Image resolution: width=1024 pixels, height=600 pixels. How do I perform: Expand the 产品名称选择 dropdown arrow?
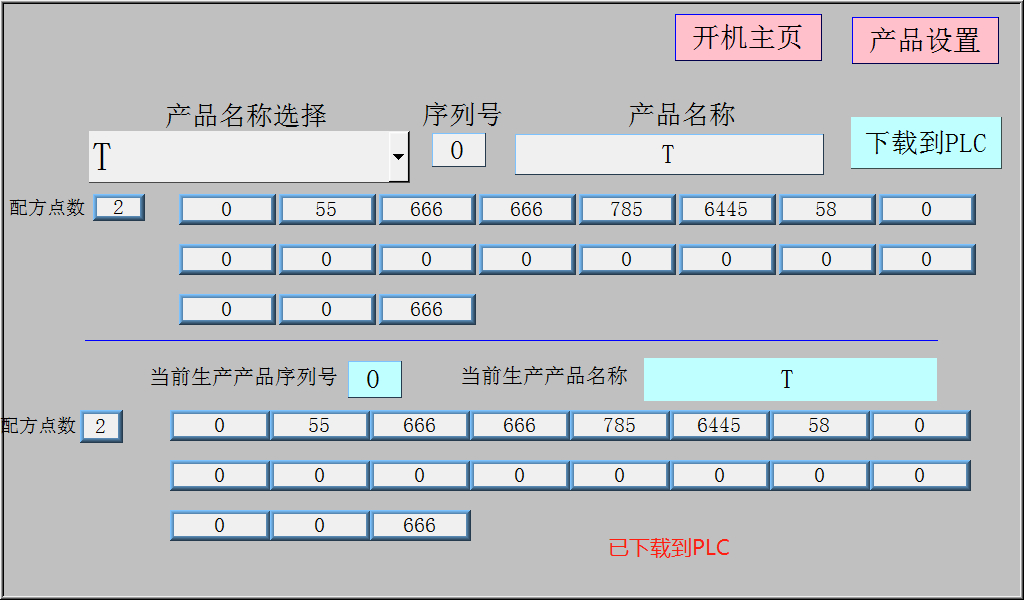click(x=399, y=157)
